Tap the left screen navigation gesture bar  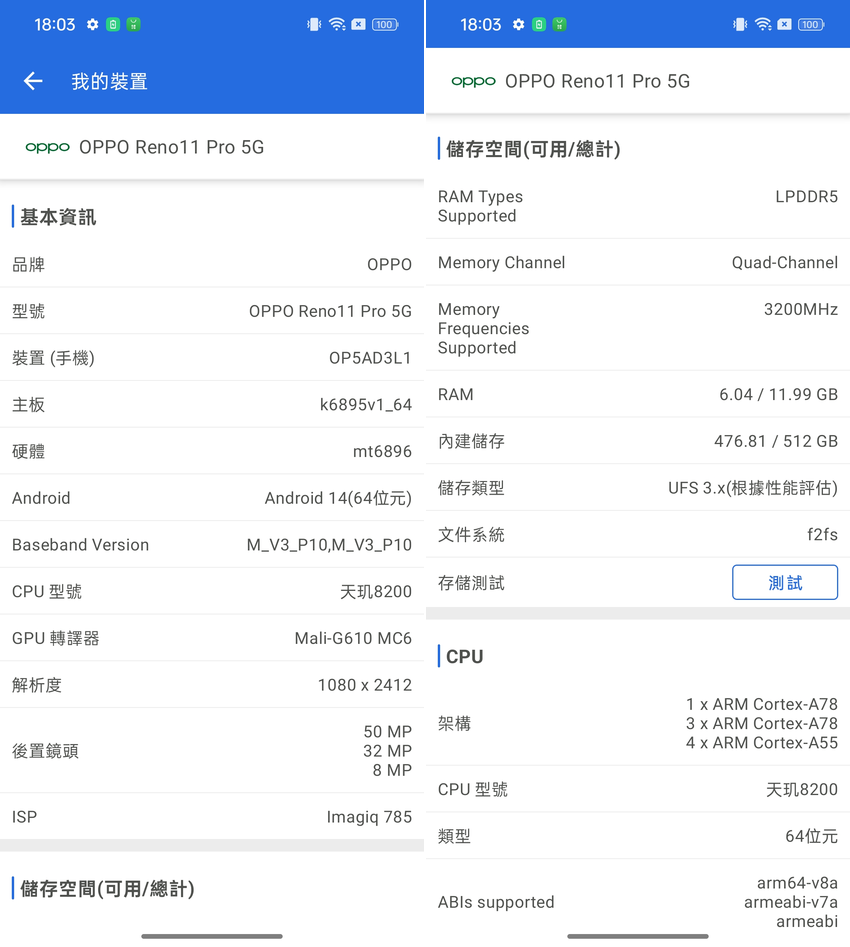click(x=212, y=936)
